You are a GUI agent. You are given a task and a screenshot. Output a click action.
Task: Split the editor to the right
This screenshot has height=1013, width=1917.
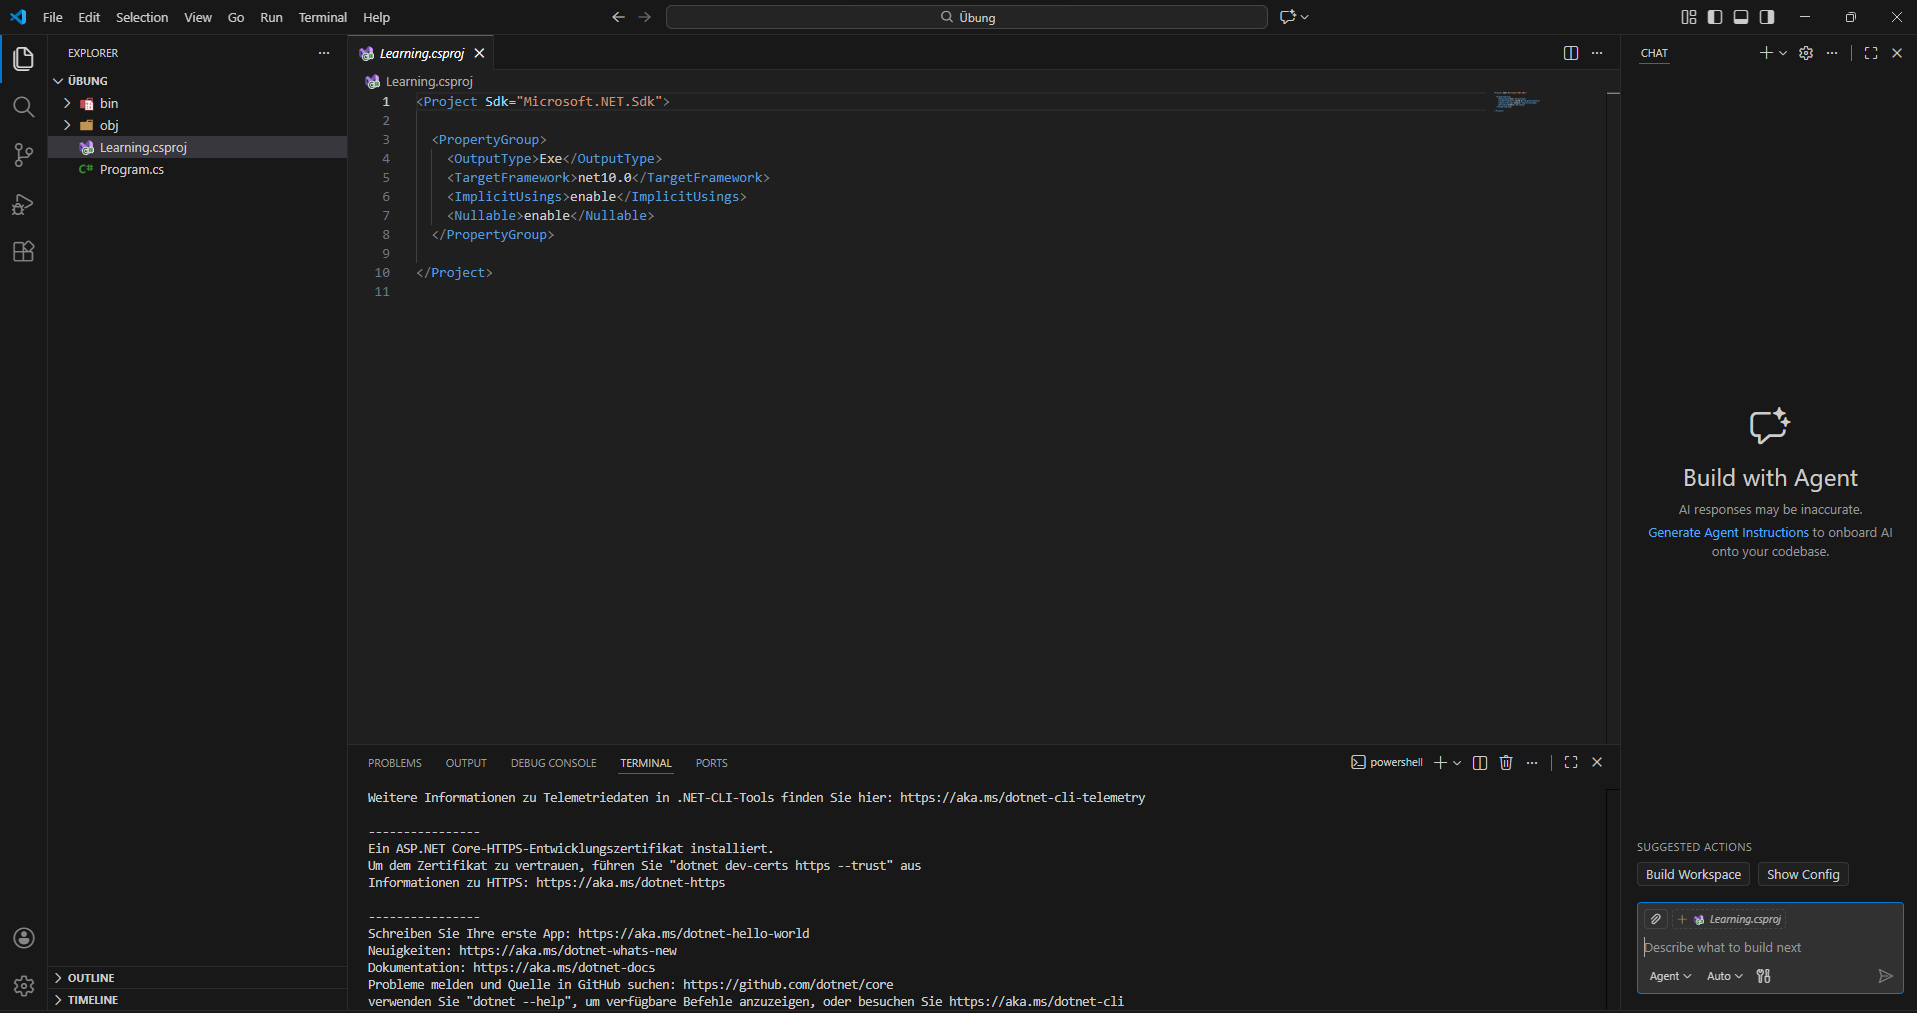coord(1570,53)
